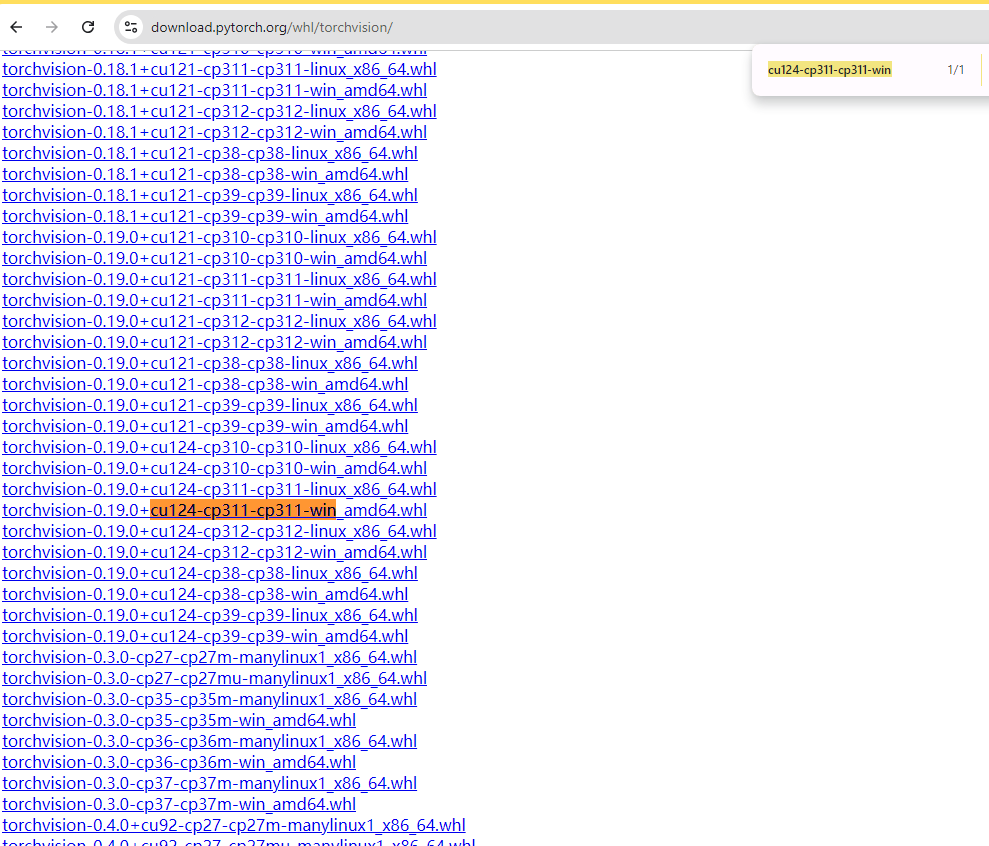The height and width of the screenshot is (846, 989).
Task: Download torchvision-0.18.1+cu121-cp312-cp312-win_amd64.whl
Action: tap(214, 132)
